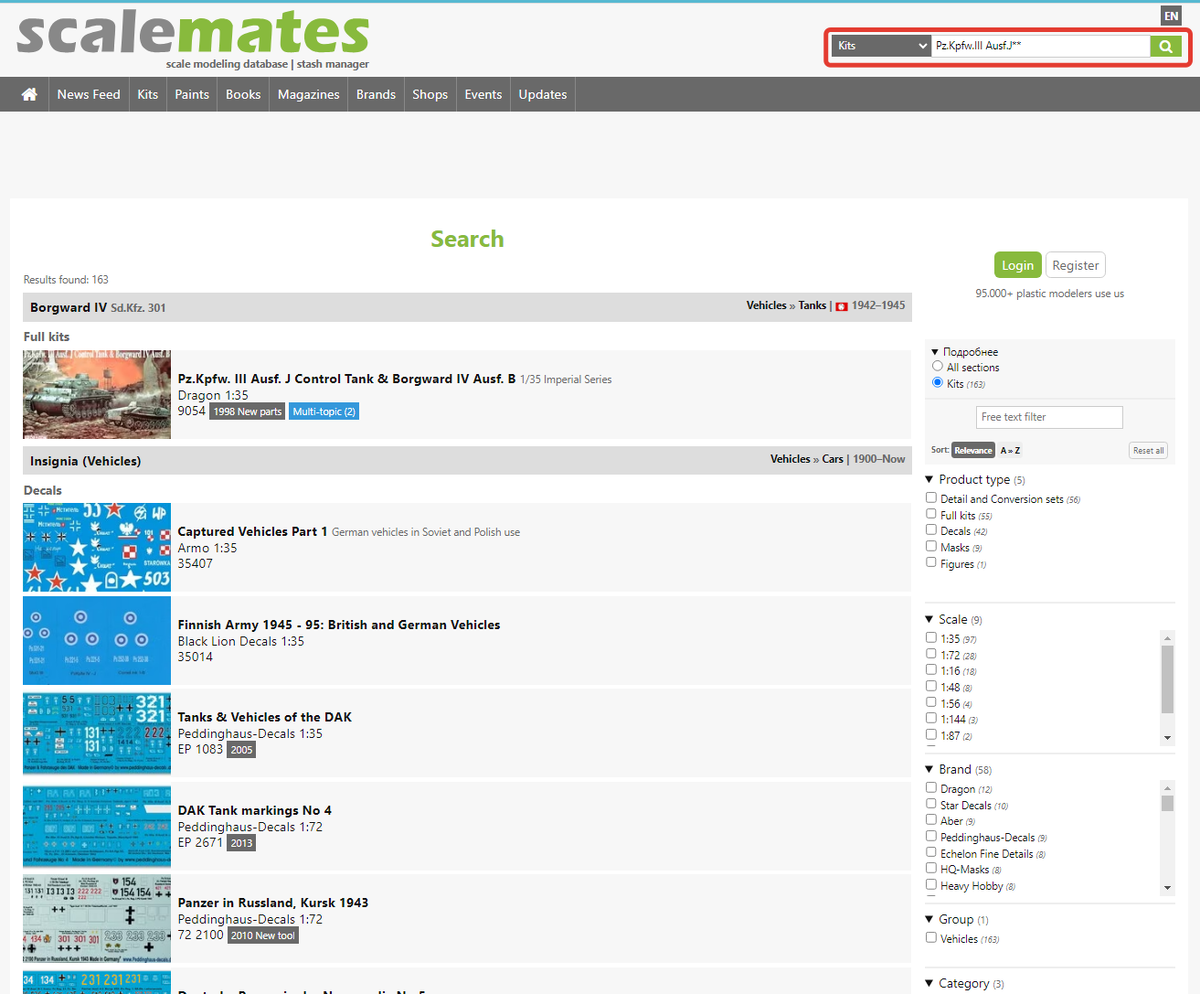Click the Reset all button
The height and width of the screenshot is (994, 1200).
(x=1148, y=450)
